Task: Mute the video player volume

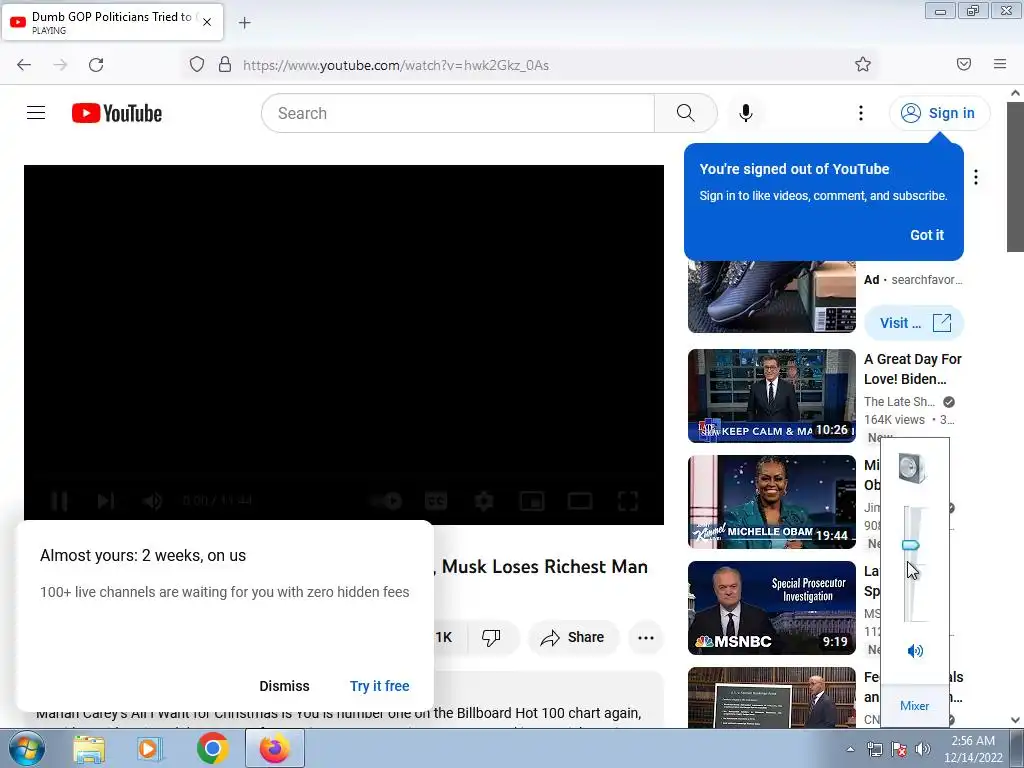Action: [152, 501]
